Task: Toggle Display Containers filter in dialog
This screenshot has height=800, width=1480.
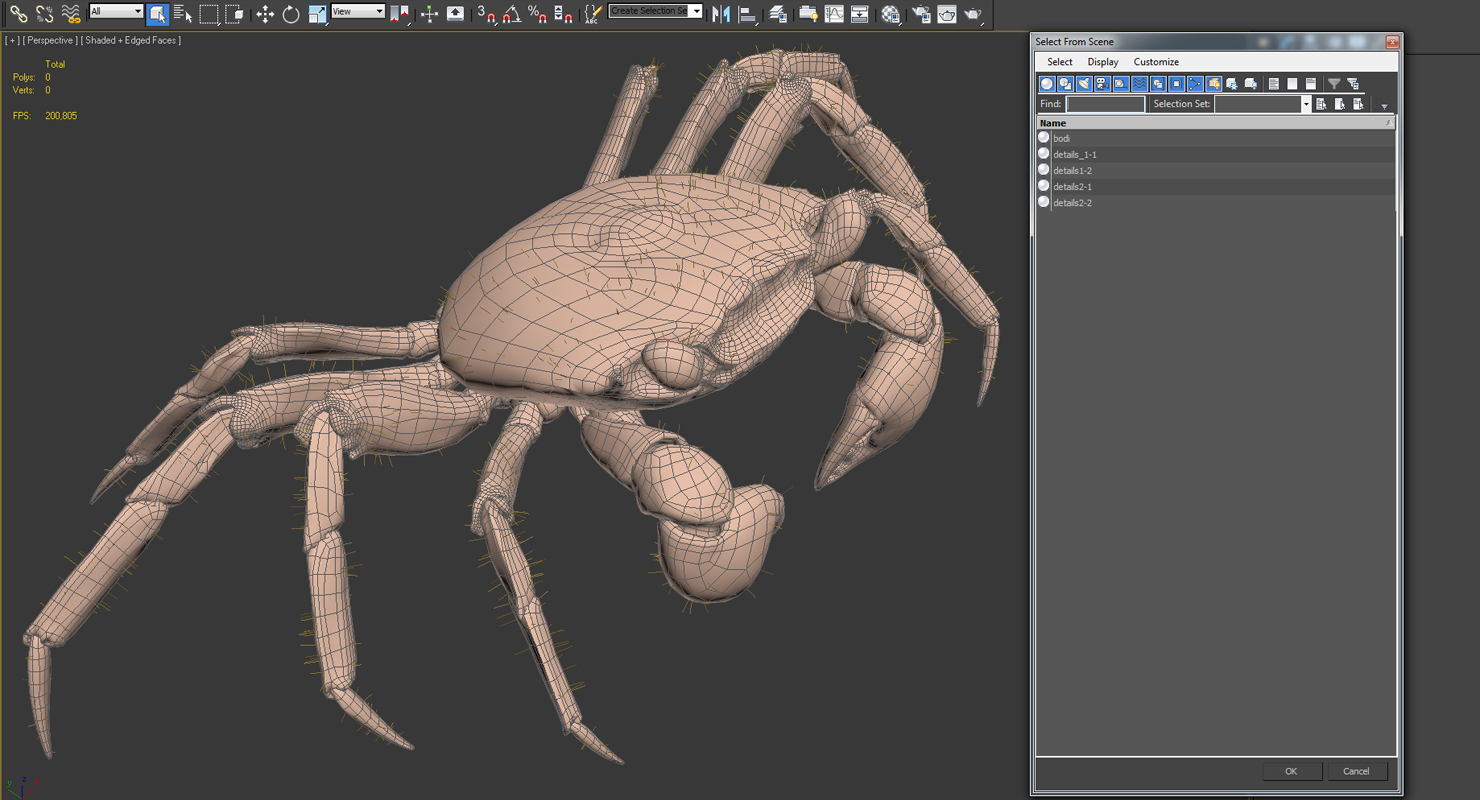Action: point(1213,84)
